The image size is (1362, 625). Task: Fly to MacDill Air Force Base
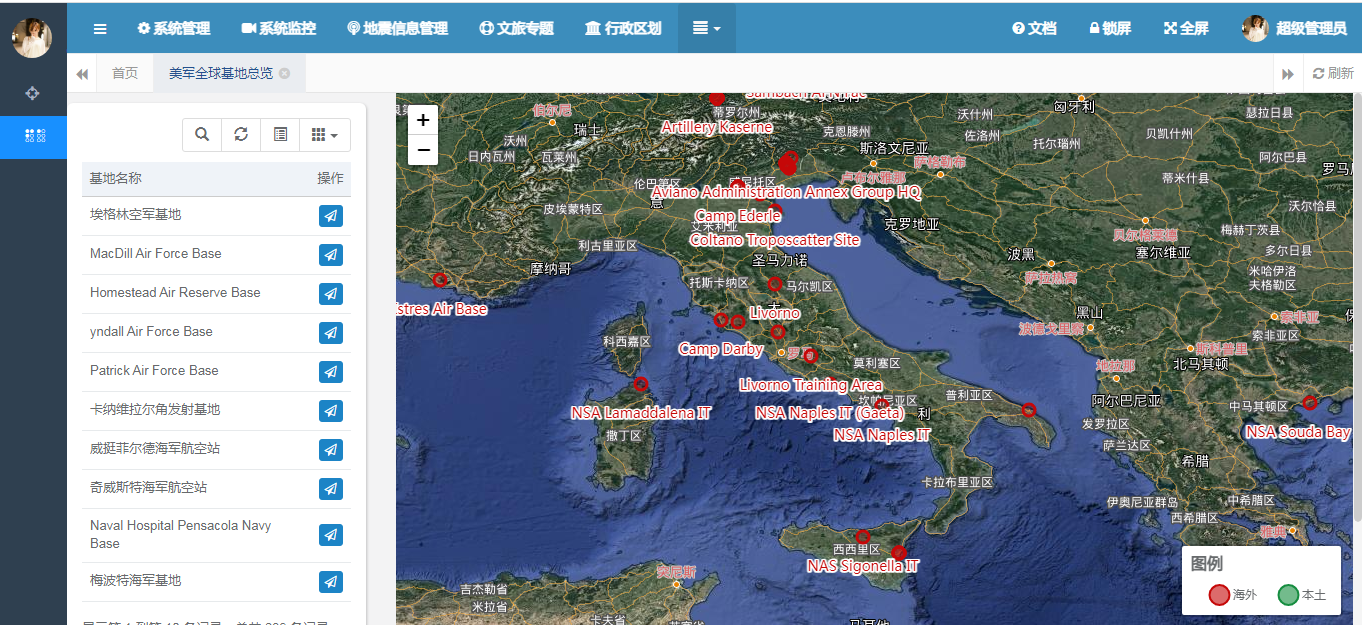331,255
